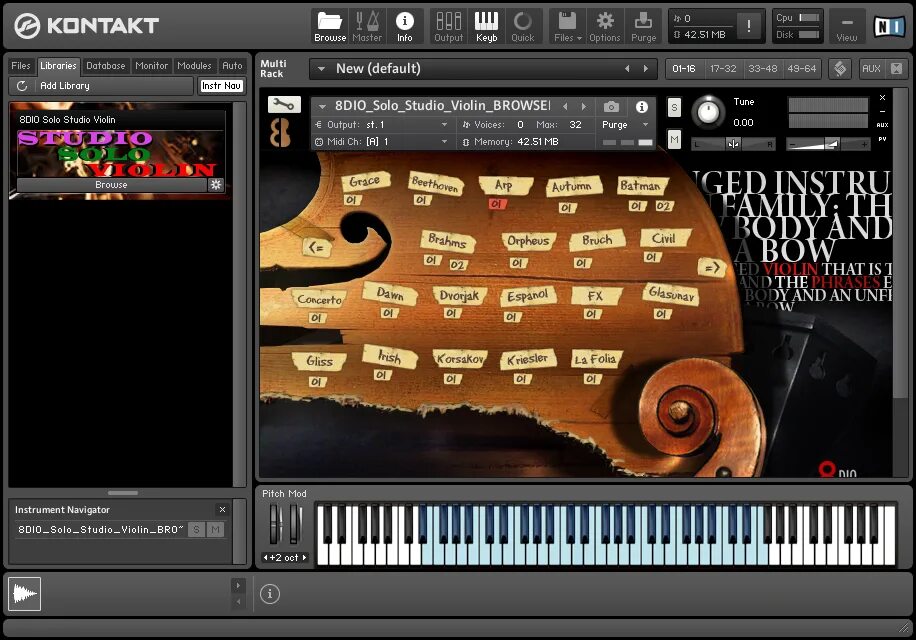Toggle the Instr Nav button
The width and height of the screenshot is (916, 640).
221,86
